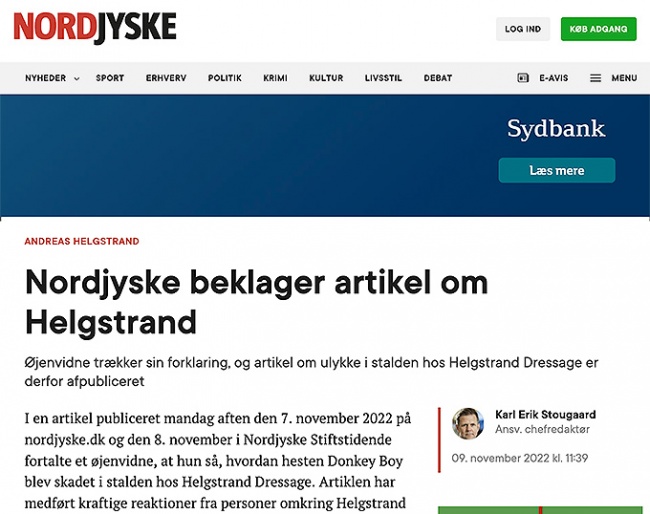The width and height of the screenshot is (650, 514).
Task: Open the Debat section
Action: [x=438, y=78]
